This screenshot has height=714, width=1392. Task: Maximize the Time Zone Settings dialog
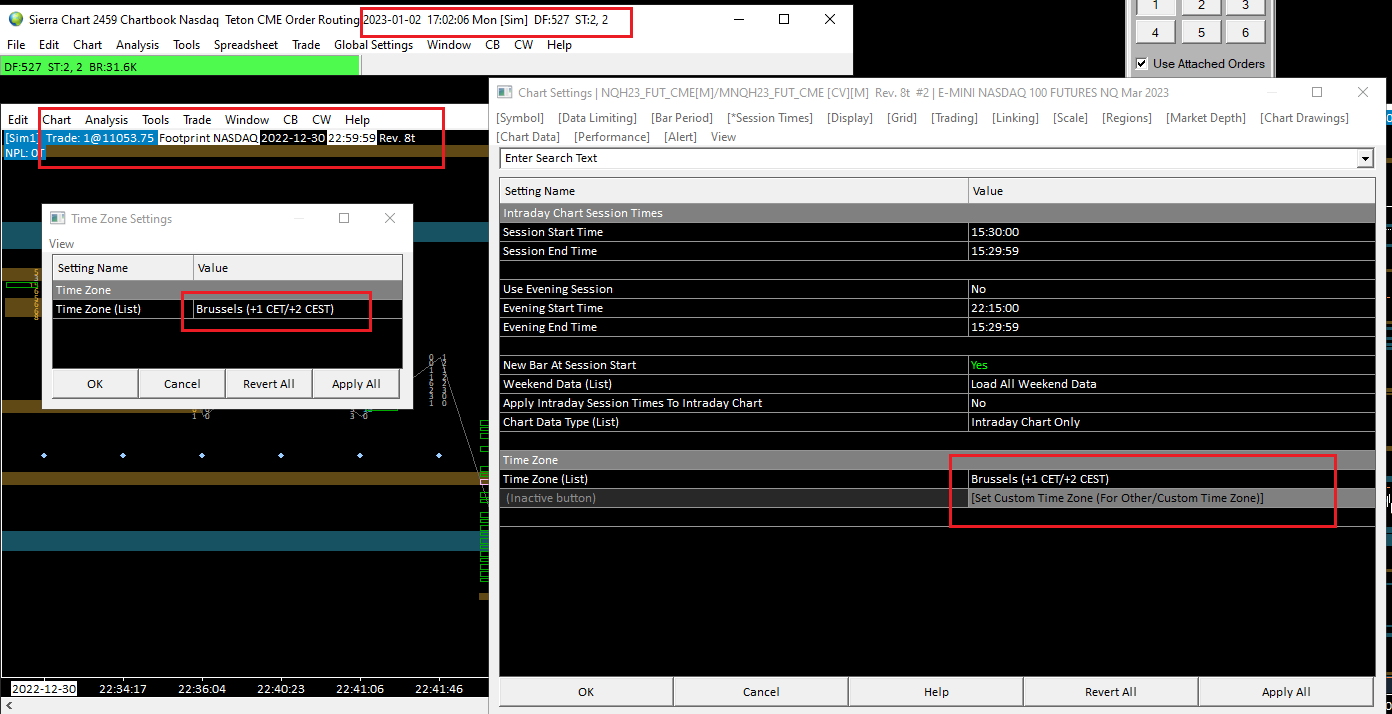coord(344,218)
